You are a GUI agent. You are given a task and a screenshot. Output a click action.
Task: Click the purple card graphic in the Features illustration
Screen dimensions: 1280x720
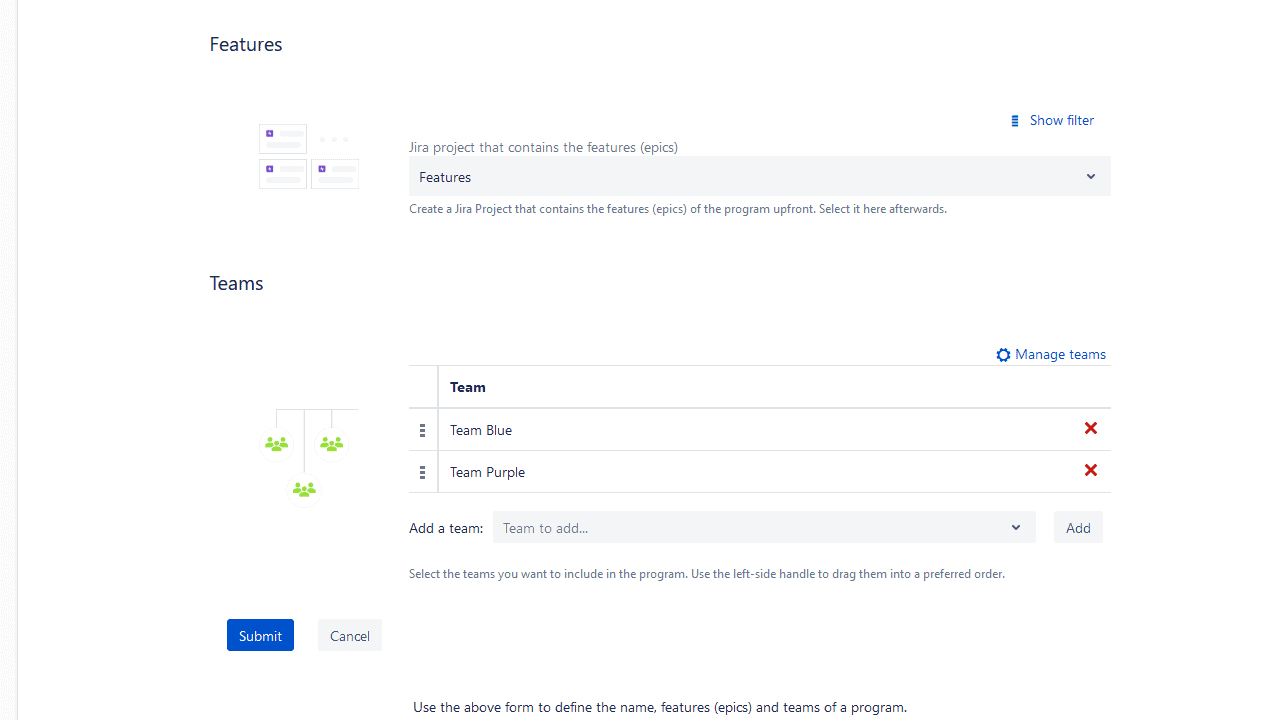pyautogui.click(x=282, y=139)
